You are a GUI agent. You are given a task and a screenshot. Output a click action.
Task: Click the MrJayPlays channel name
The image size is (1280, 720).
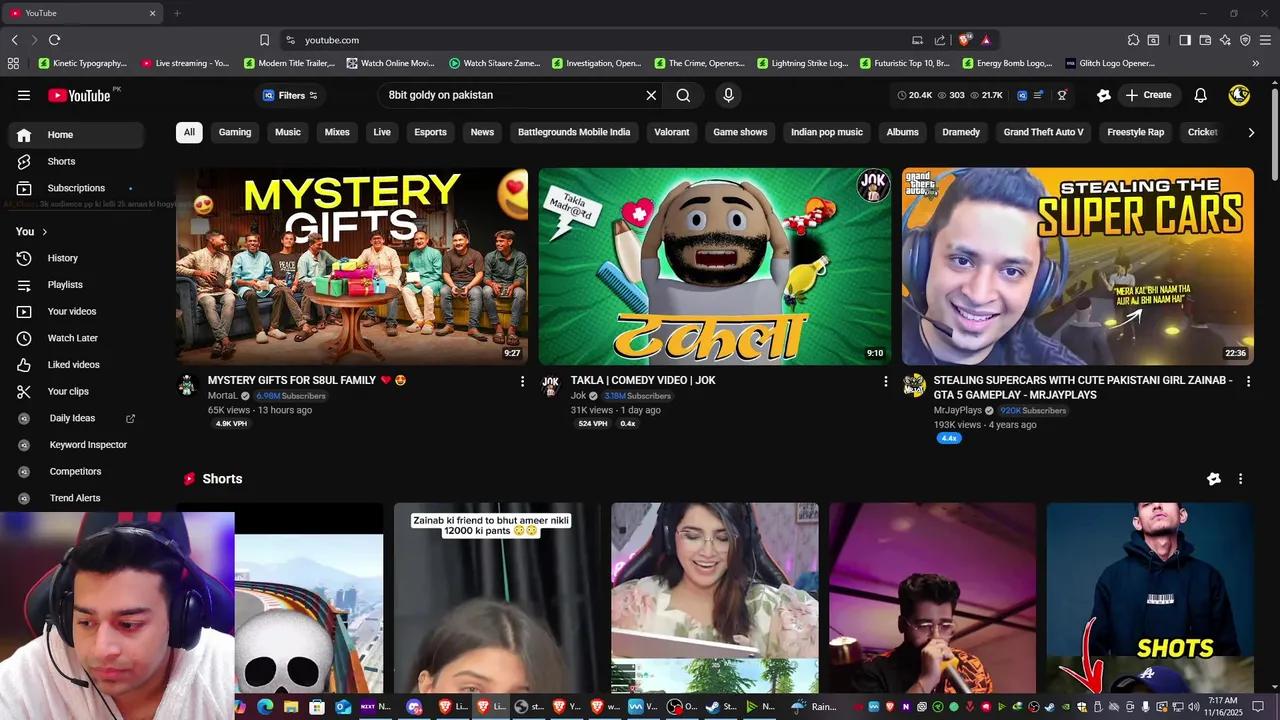pos(958,410)
